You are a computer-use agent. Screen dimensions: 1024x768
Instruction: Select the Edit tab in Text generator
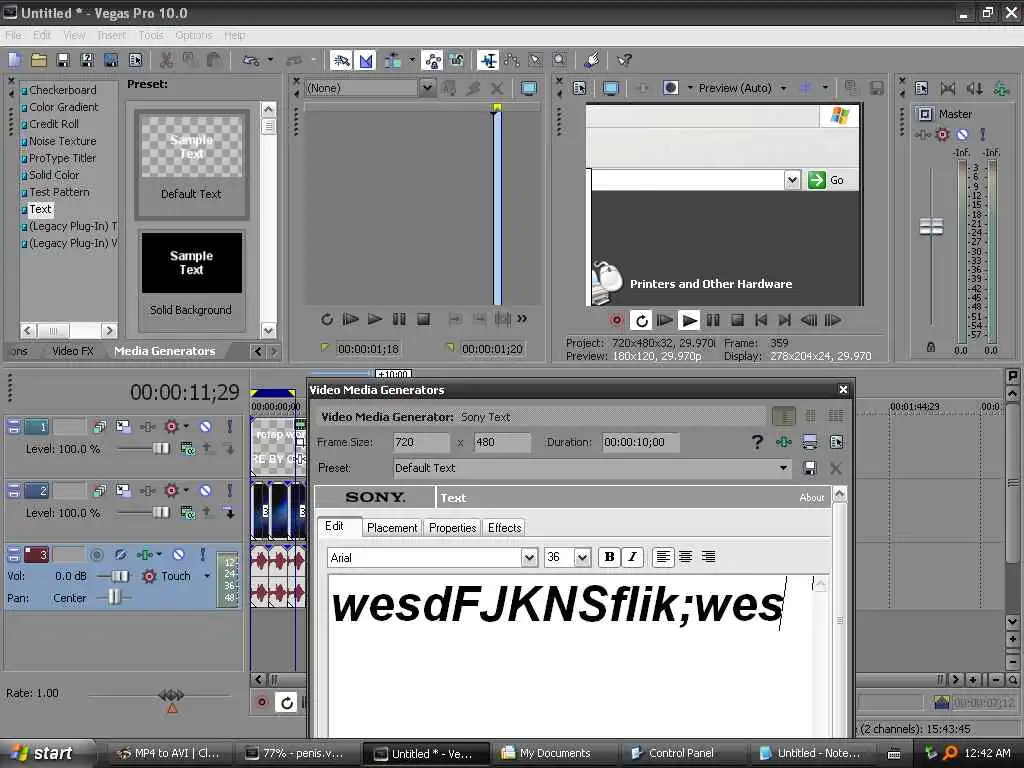tap(334, 526)
